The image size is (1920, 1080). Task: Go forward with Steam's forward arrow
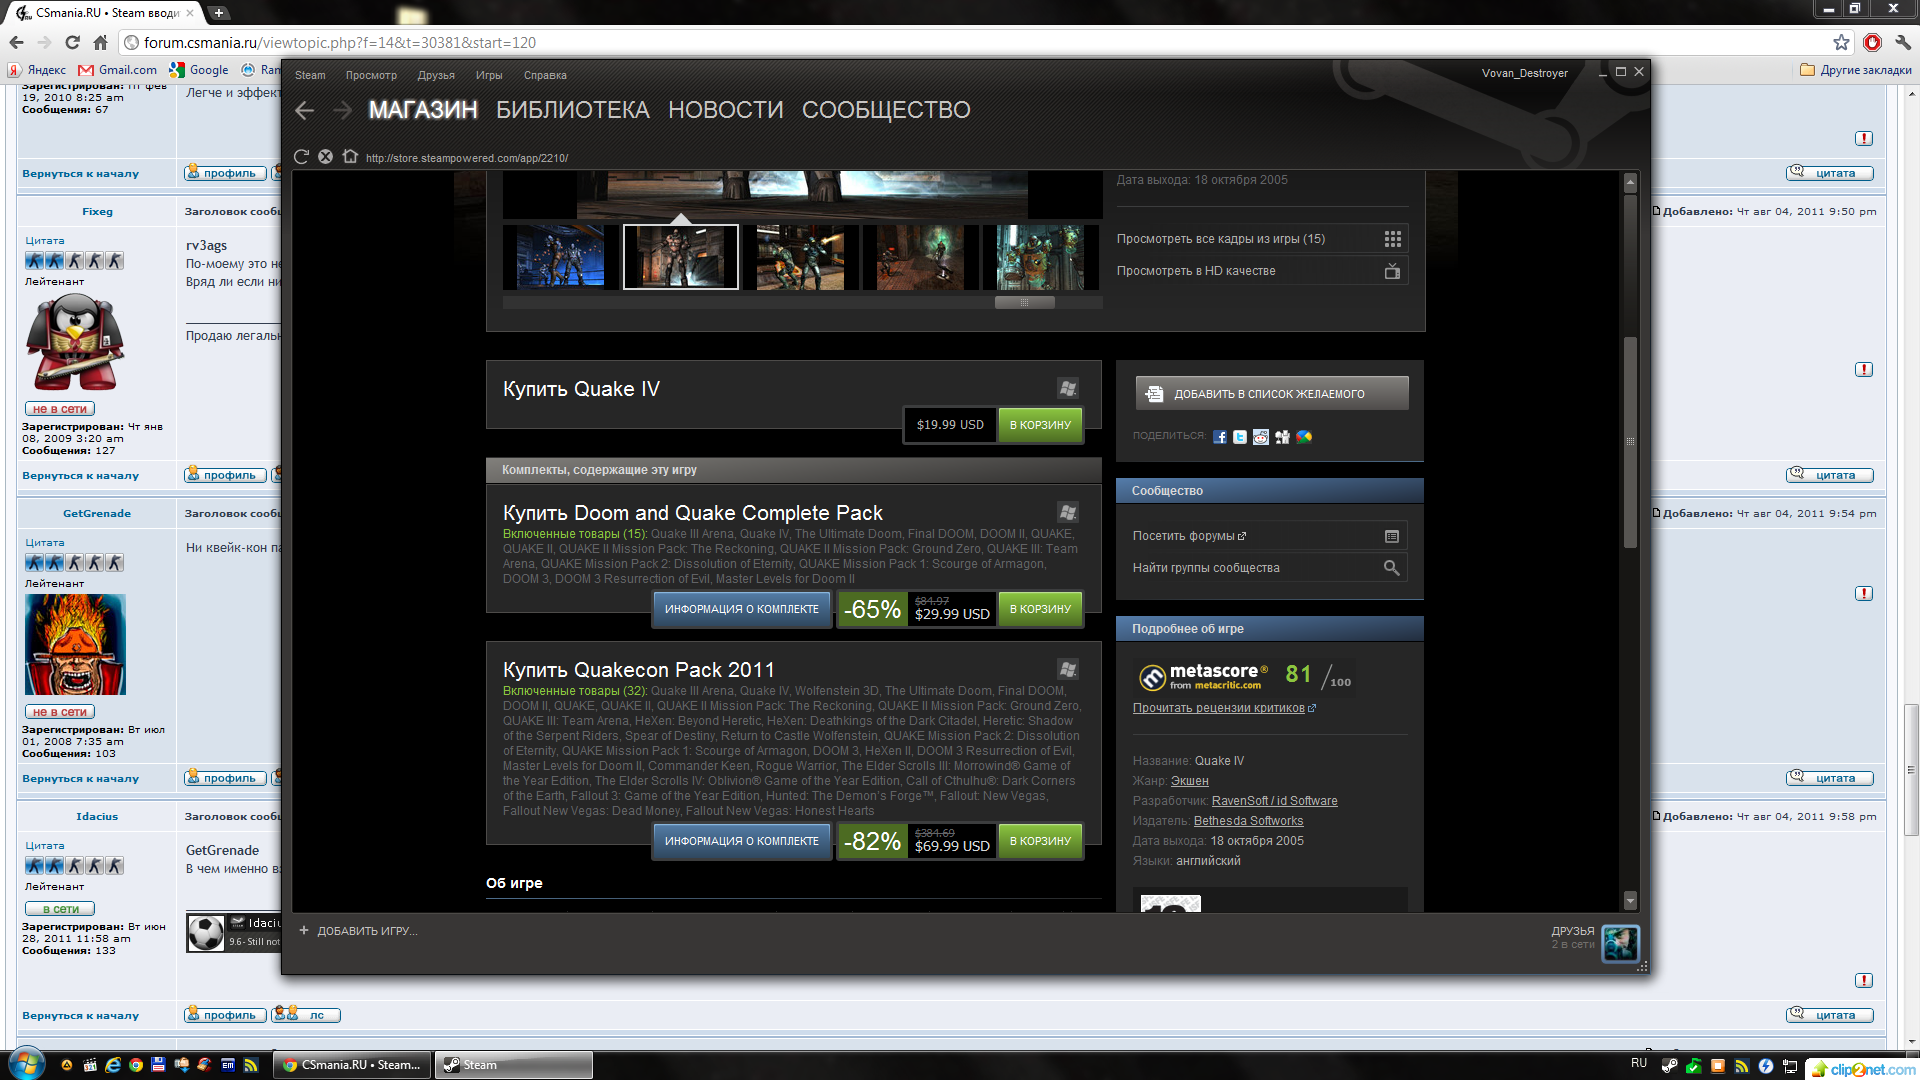tap(342, 110)
